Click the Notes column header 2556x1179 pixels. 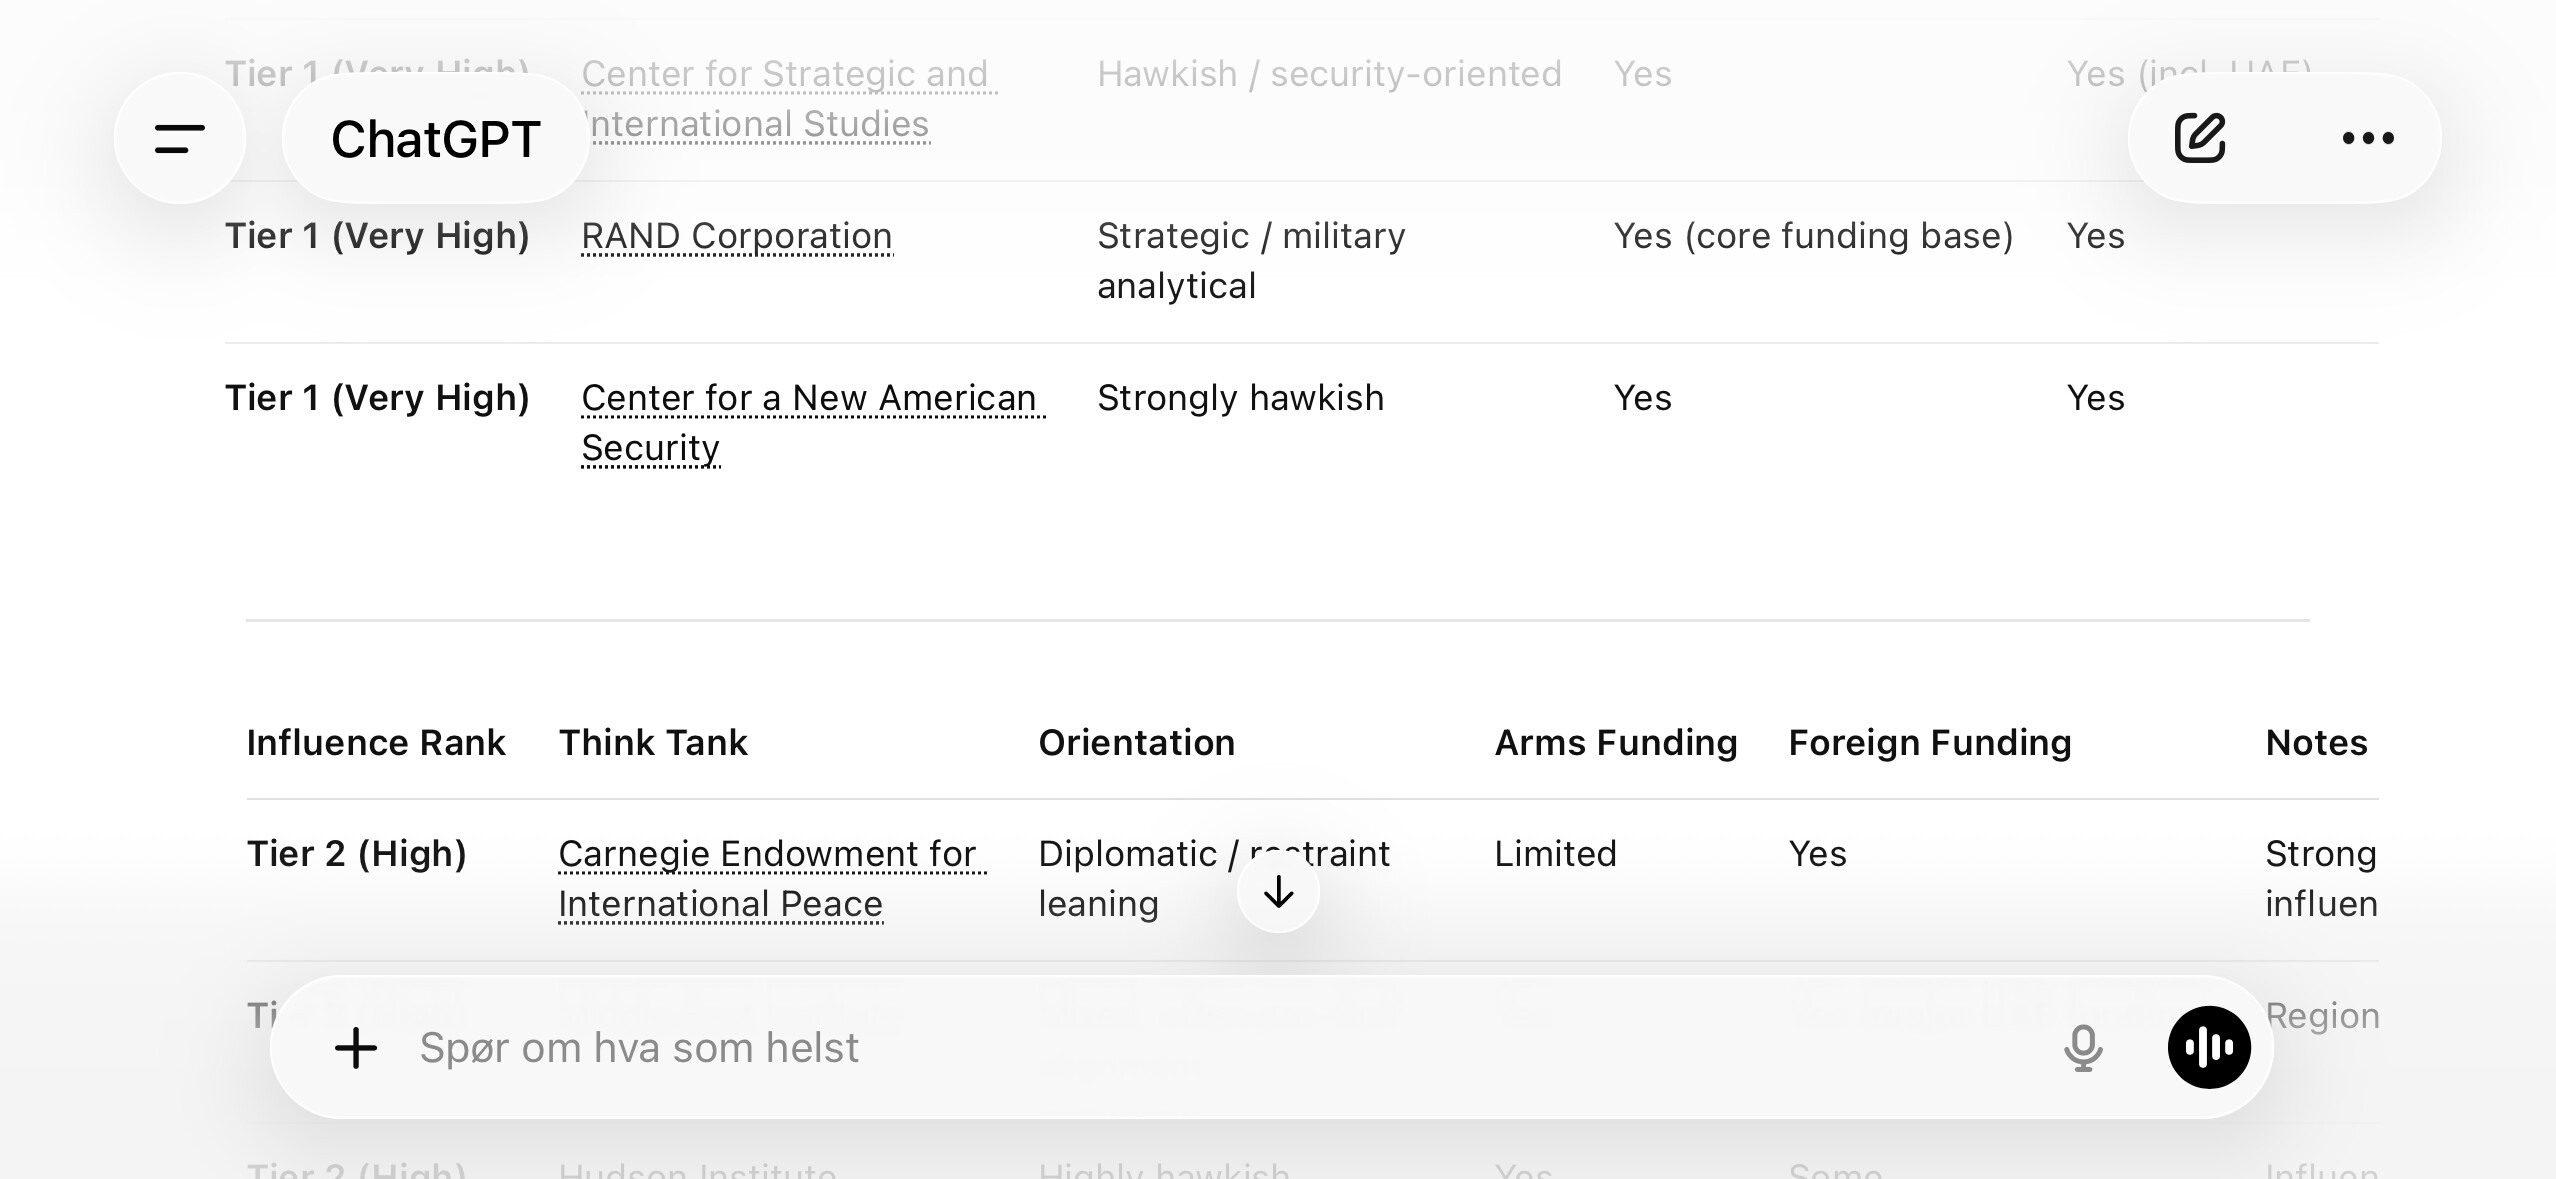click(x=2316, y=743)
